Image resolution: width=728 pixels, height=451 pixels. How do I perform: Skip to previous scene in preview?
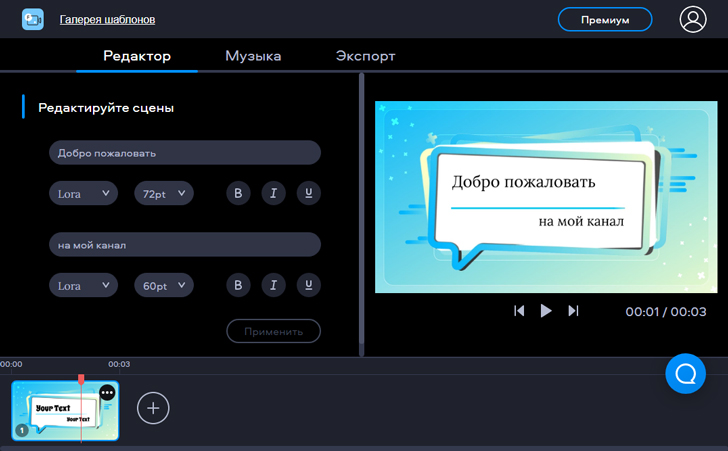click(x=519, y=311)
